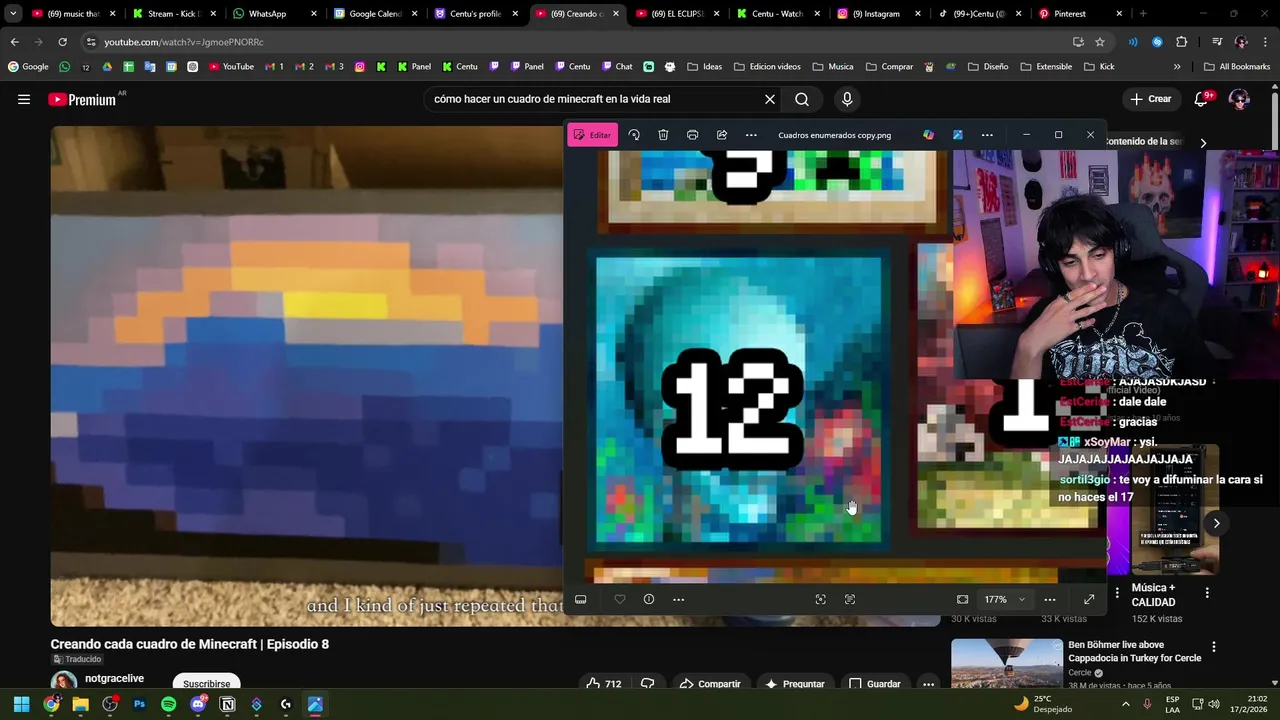The height and width of the screenshot is (720, 1280).
Task: Show file info in Photos viewer
Action: pos(649,599)
